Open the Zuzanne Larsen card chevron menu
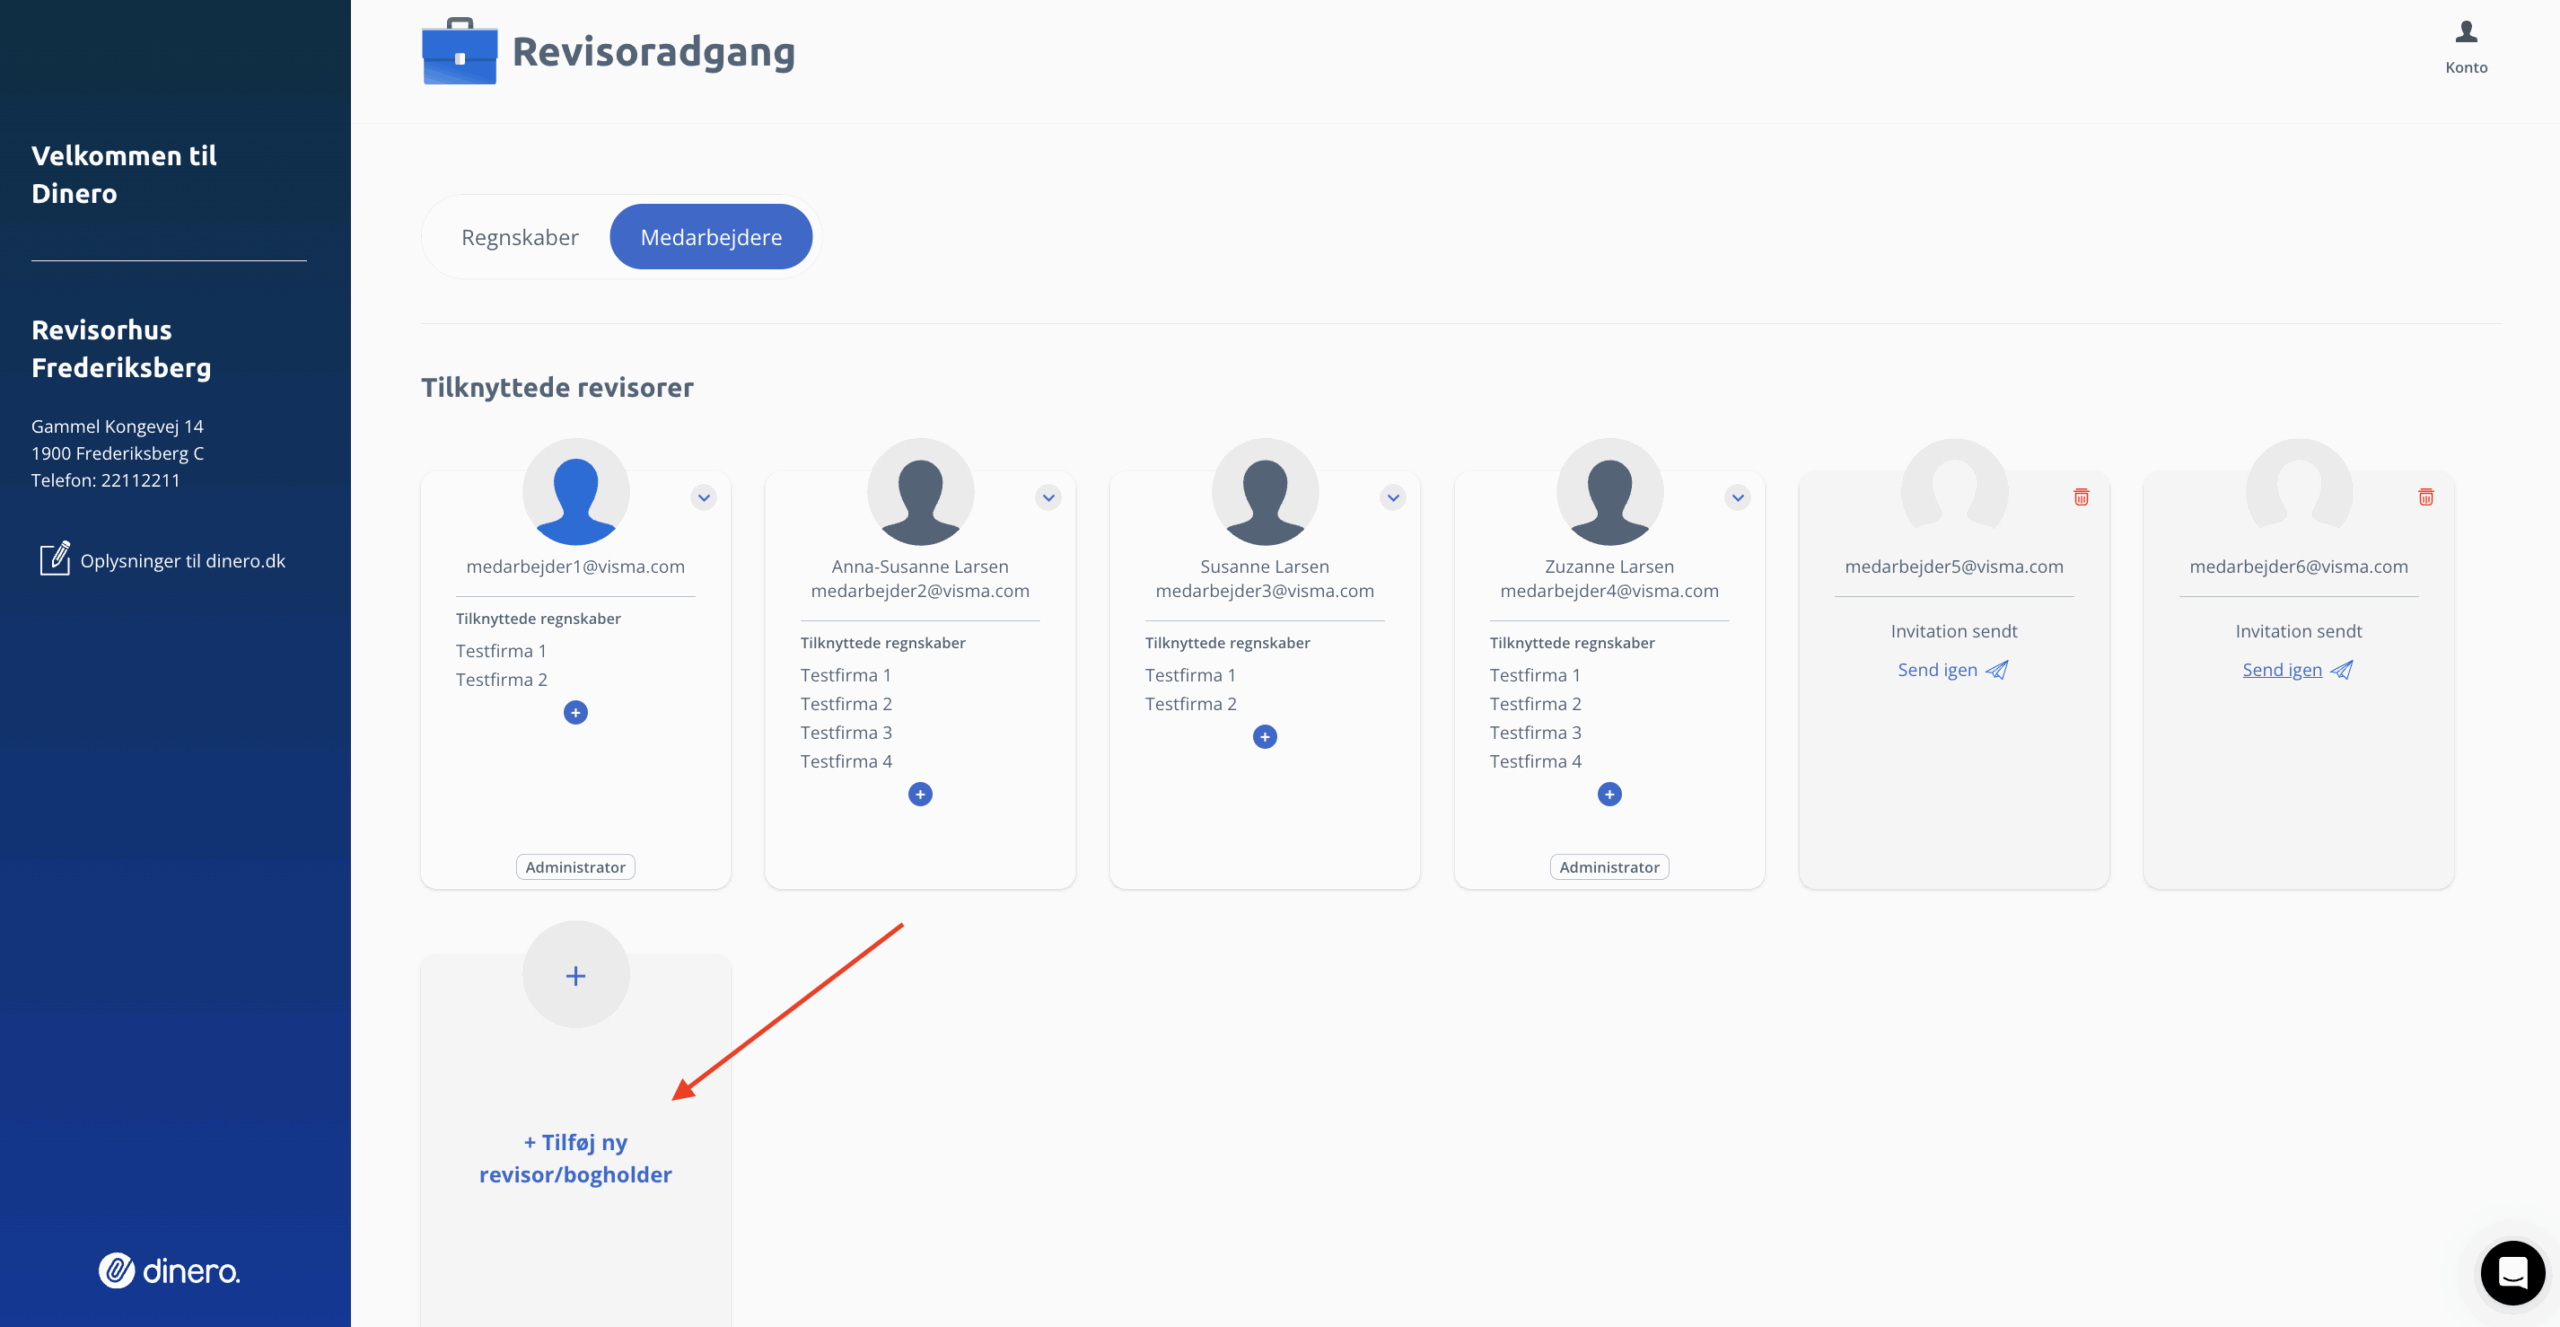This screenshot has width=2560, height=1327. pyautogui.click(x=1737, y=497)
